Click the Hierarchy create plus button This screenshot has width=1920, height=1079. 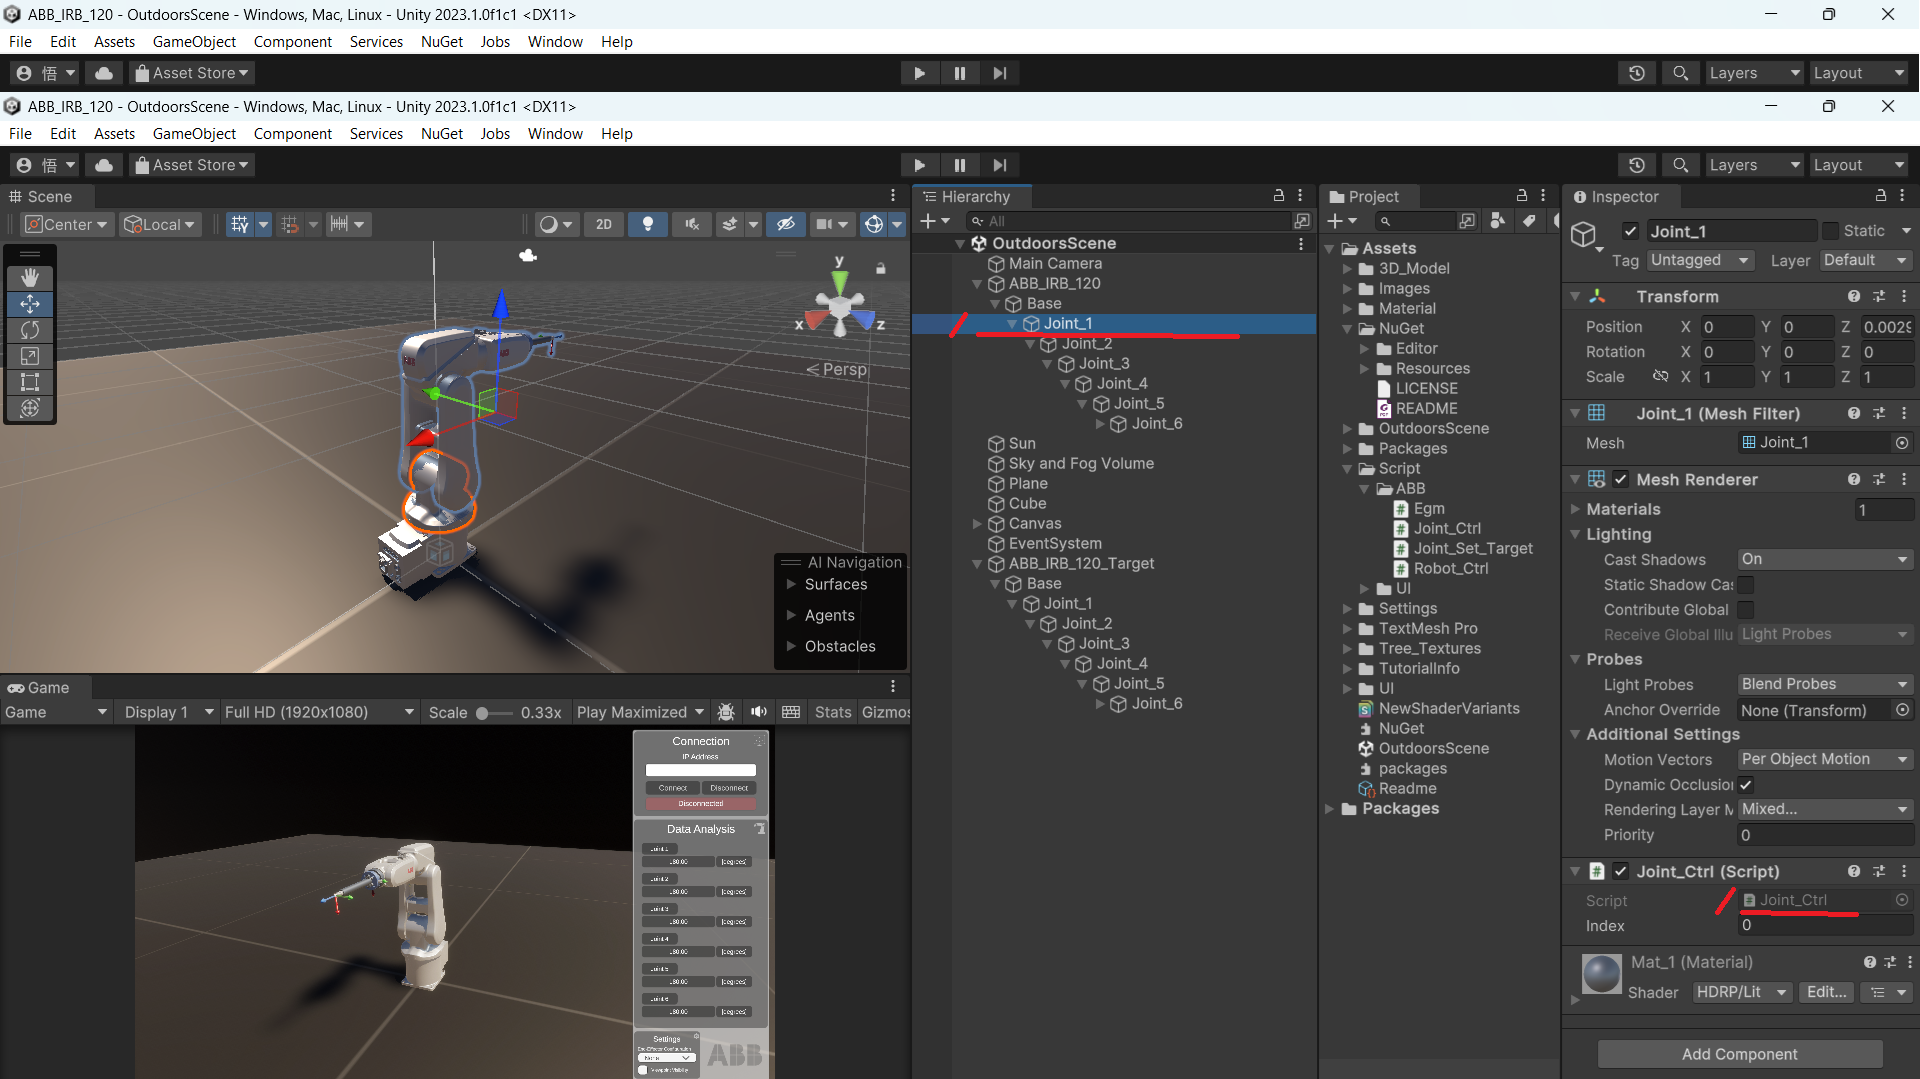pos(935,221)
